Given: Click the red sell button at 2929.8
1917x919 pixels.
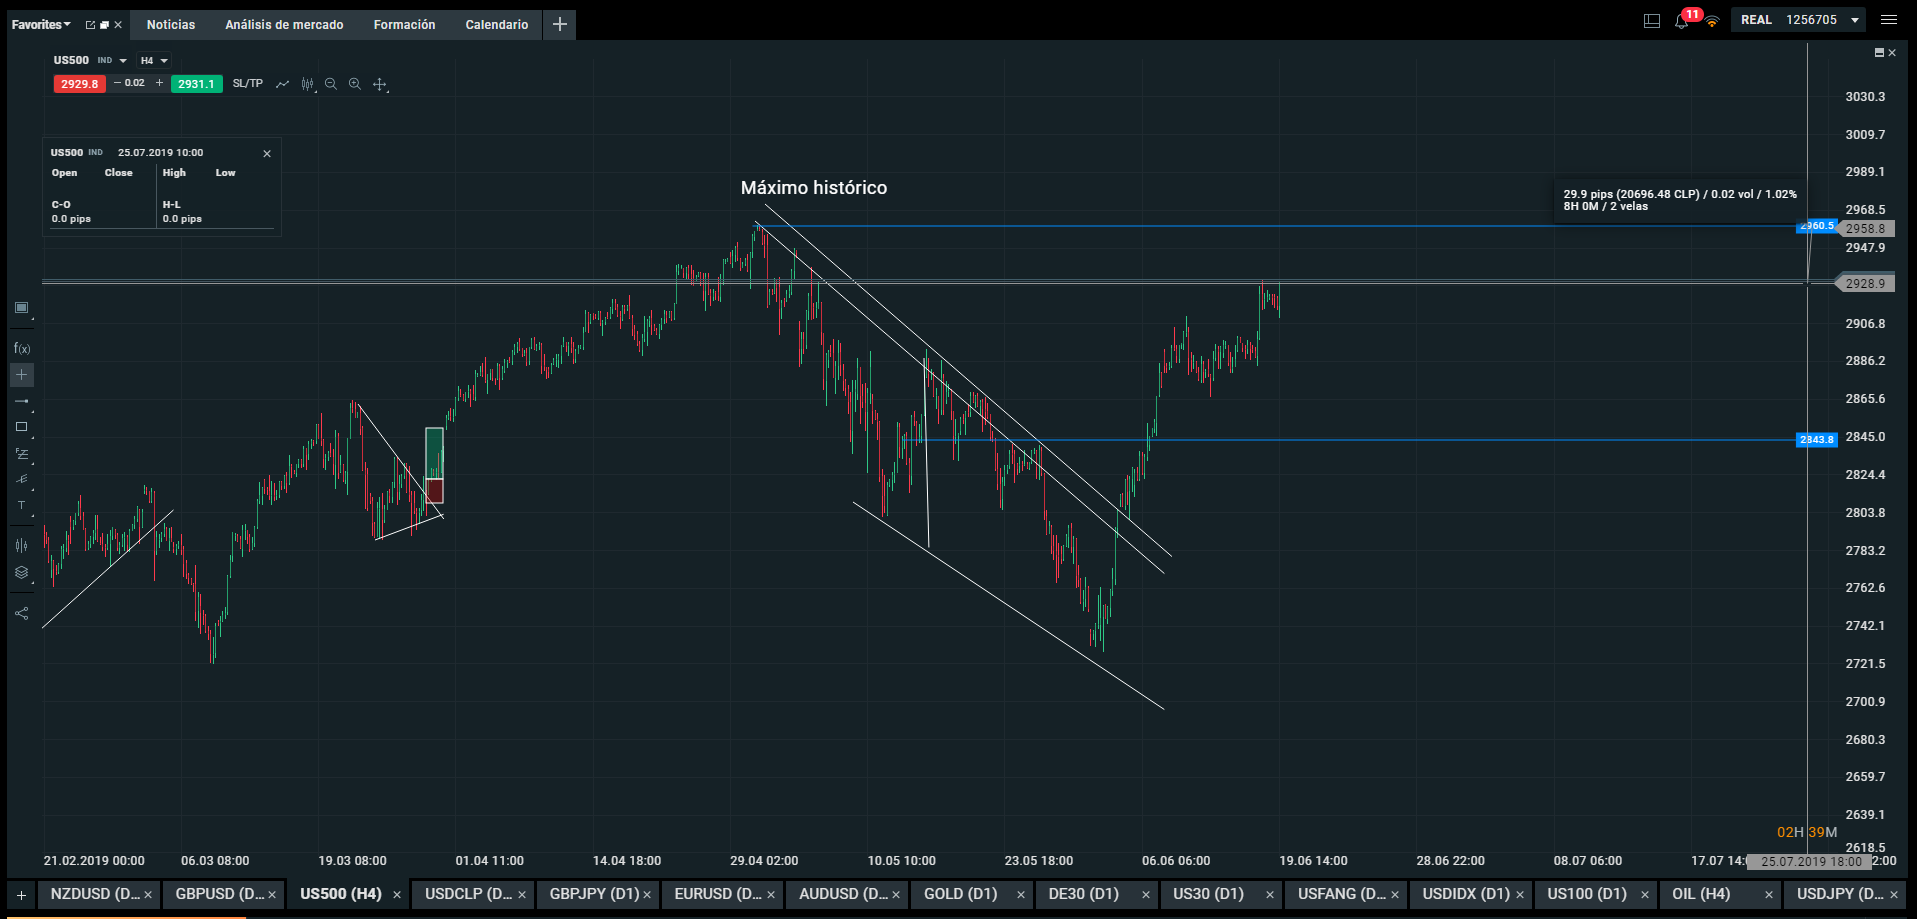Looking at the screenshot, I should [79, 84].
